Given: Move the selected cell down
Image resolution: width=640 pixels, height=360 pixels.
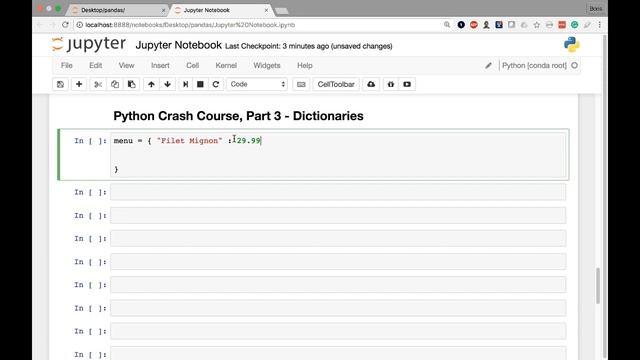Looking at the screenshot, I should (x=167, y=84).
